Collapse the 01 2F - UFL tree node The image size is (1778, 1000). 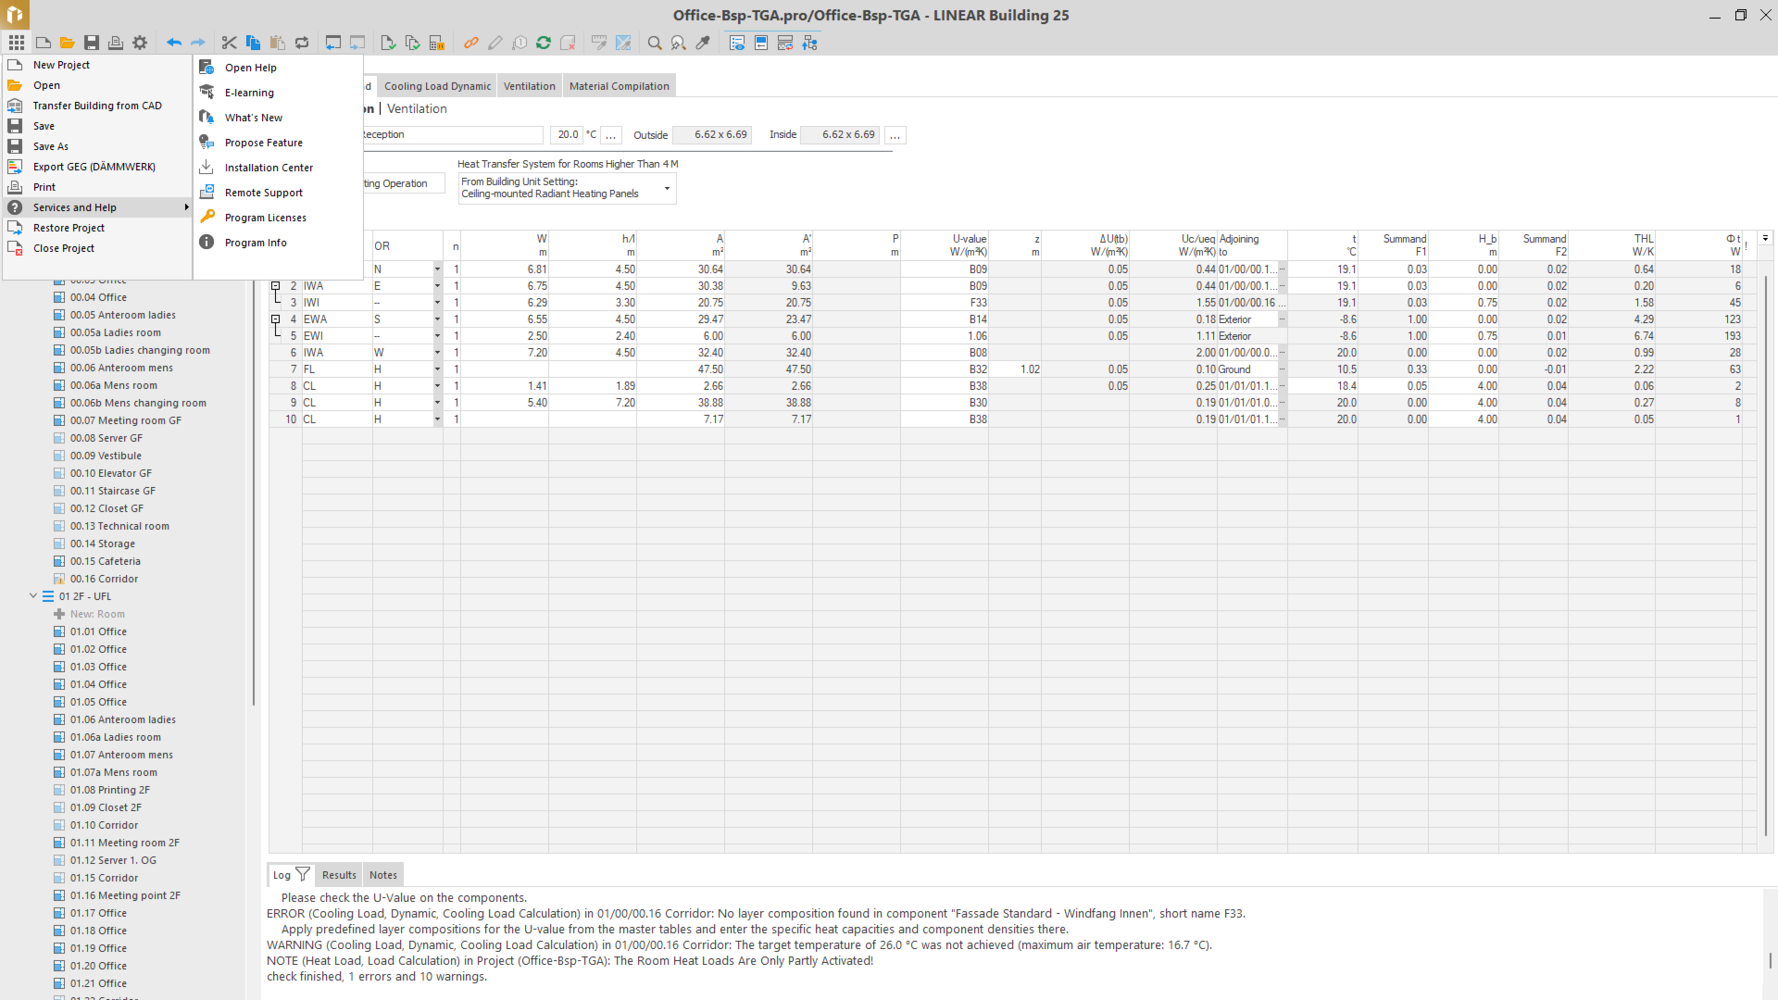tap(33, 596)
